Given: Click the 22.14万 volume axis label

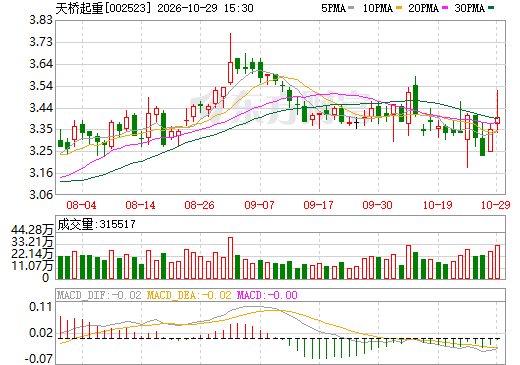Looking at the screenshot, I should pos(32,254).
